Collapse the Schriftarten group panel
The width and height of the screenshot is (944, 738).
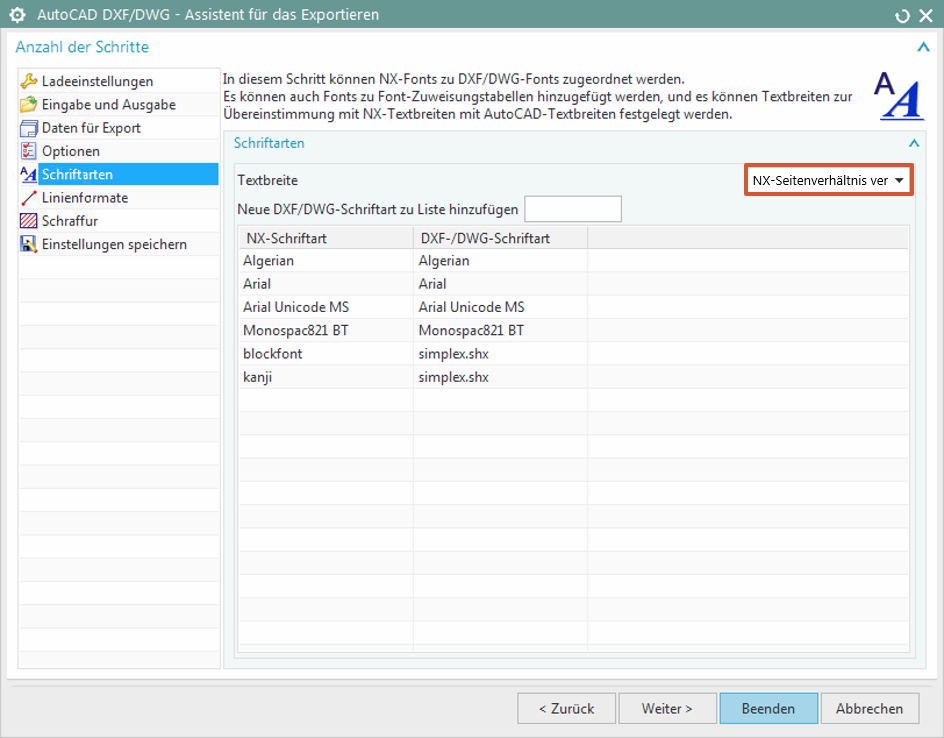(912, 143)
